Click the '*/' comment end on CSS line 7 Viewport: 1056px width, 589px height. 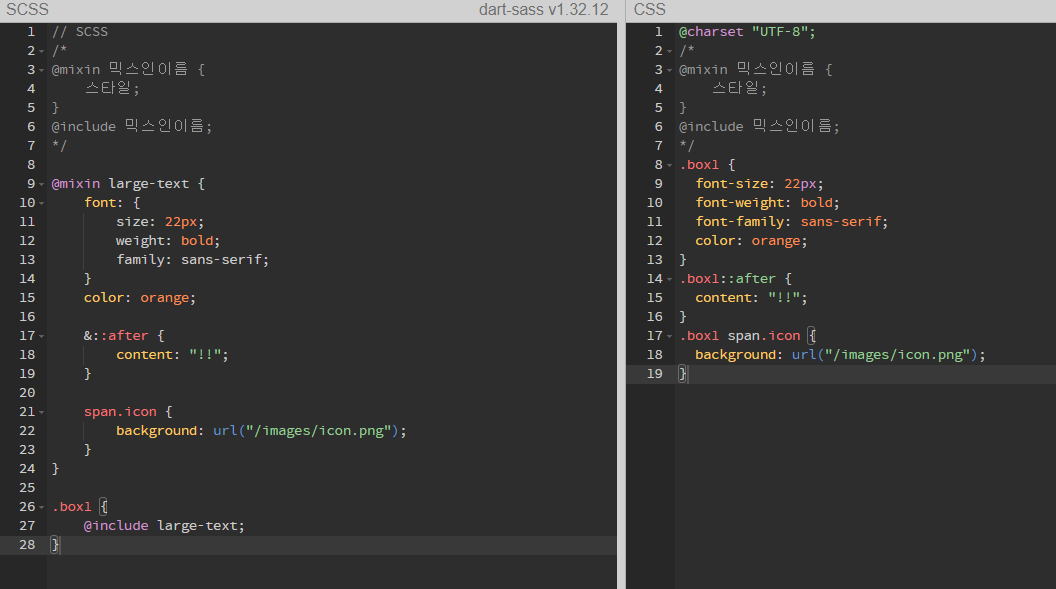point(687,145)
